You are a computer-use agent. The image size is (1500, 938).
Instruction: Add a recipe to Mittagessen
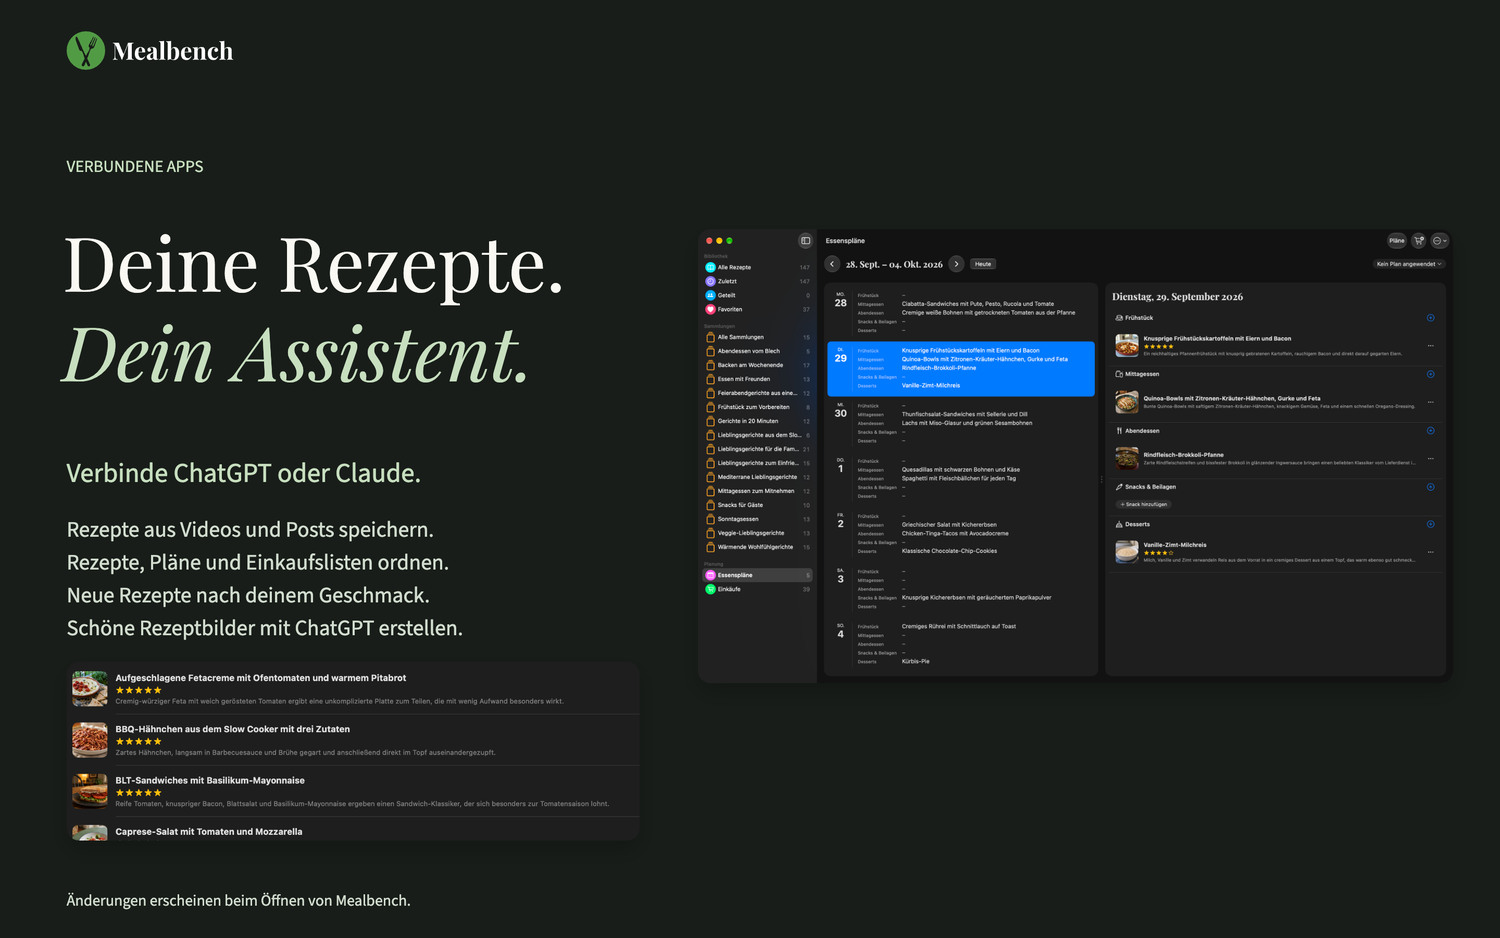point(1430,374)
